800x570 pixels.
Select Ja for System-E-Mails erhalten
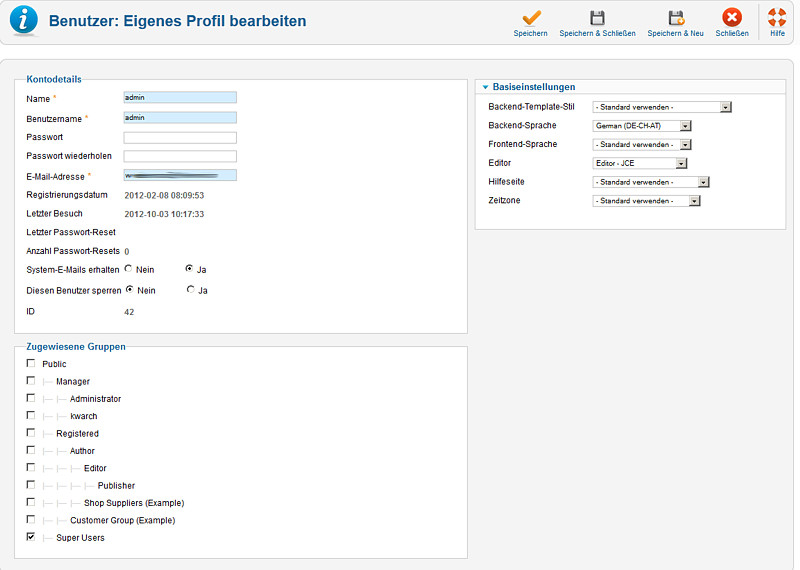[x=189, y=268]
